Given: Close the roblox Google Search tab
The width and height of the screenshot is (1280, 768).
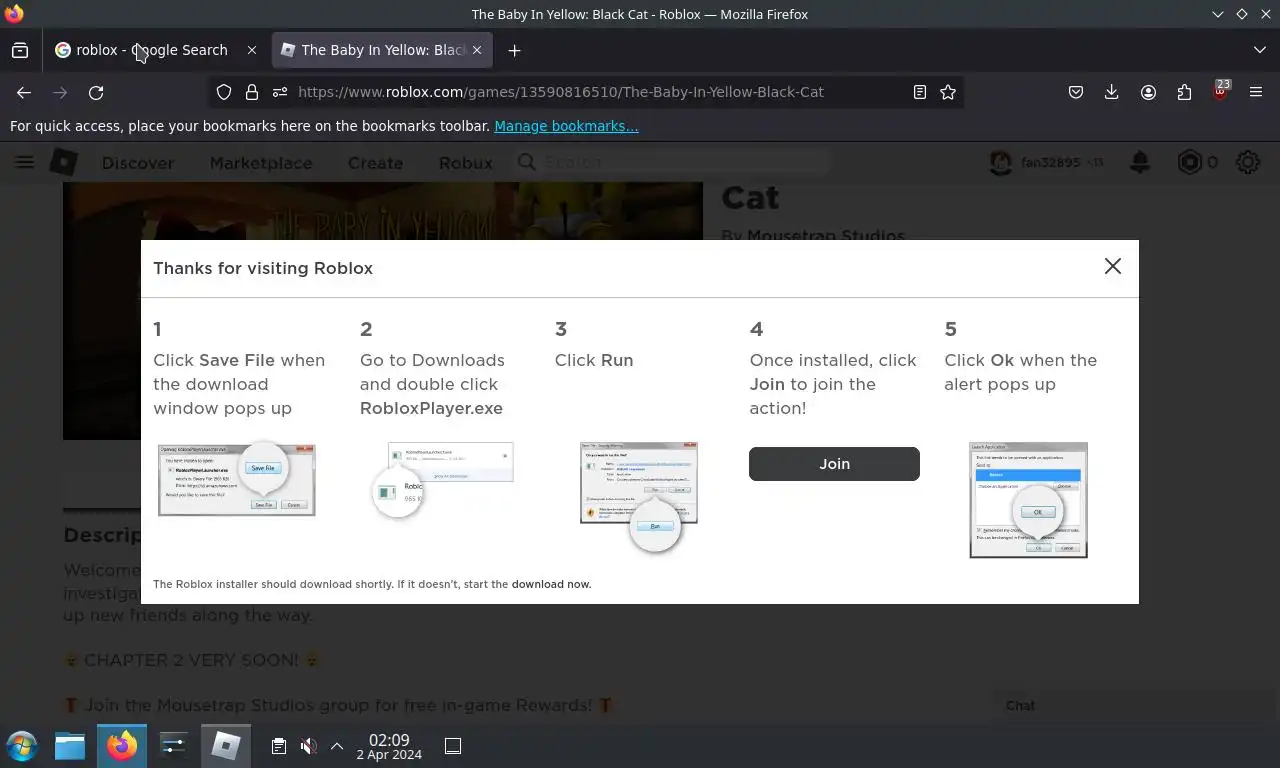Looking at the screenshot, I should coord(251,50).
